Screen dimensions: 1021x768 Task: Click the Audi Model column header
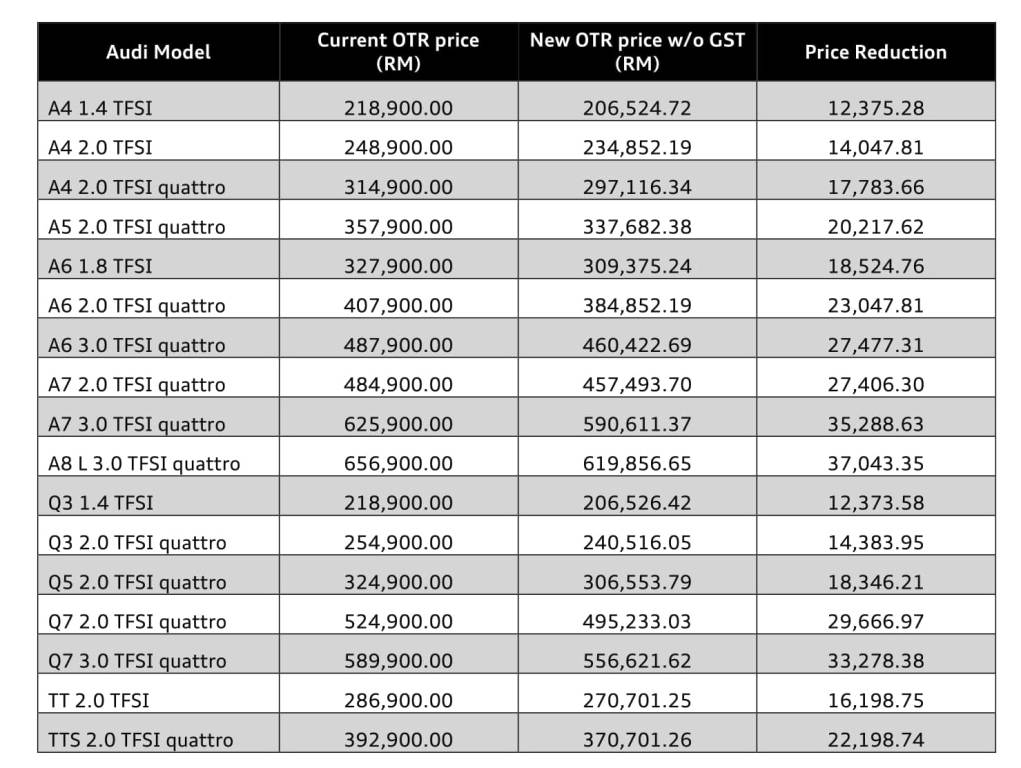(158, 52)
